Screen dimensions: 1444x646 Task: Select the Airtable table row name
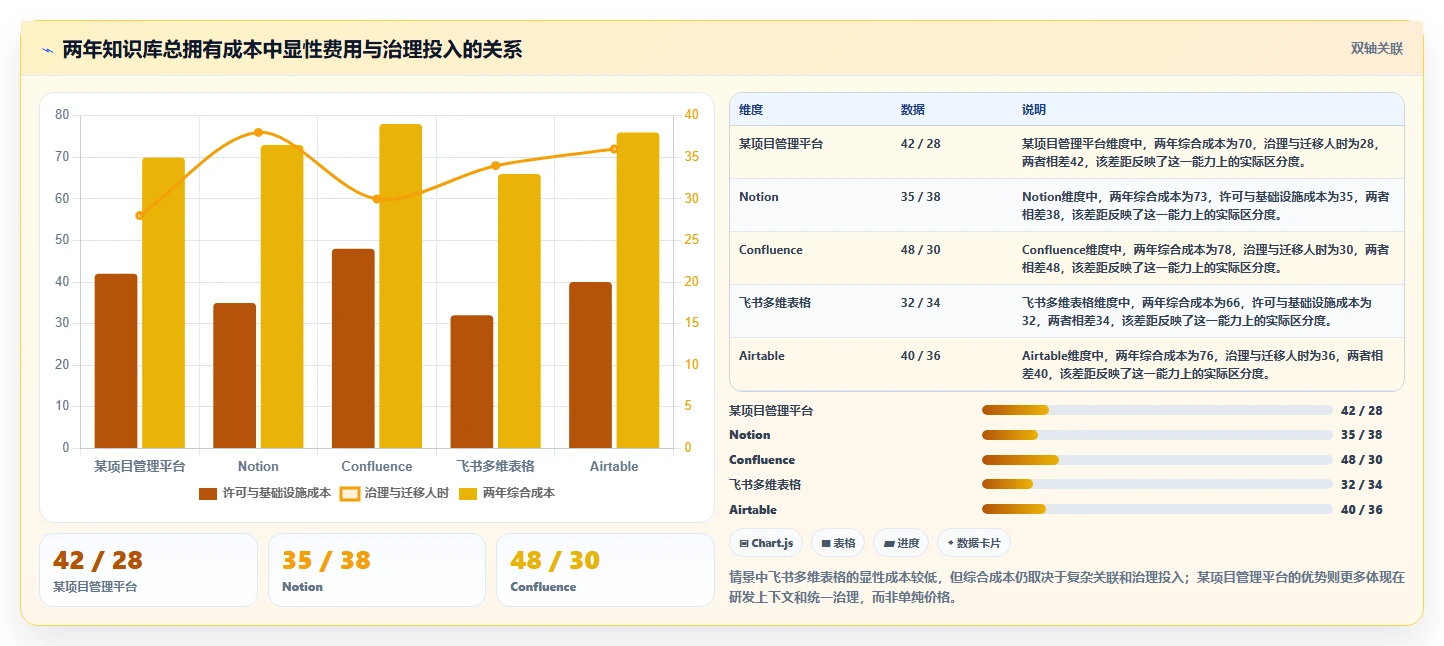pyautogui.click(x=762, y=356)
